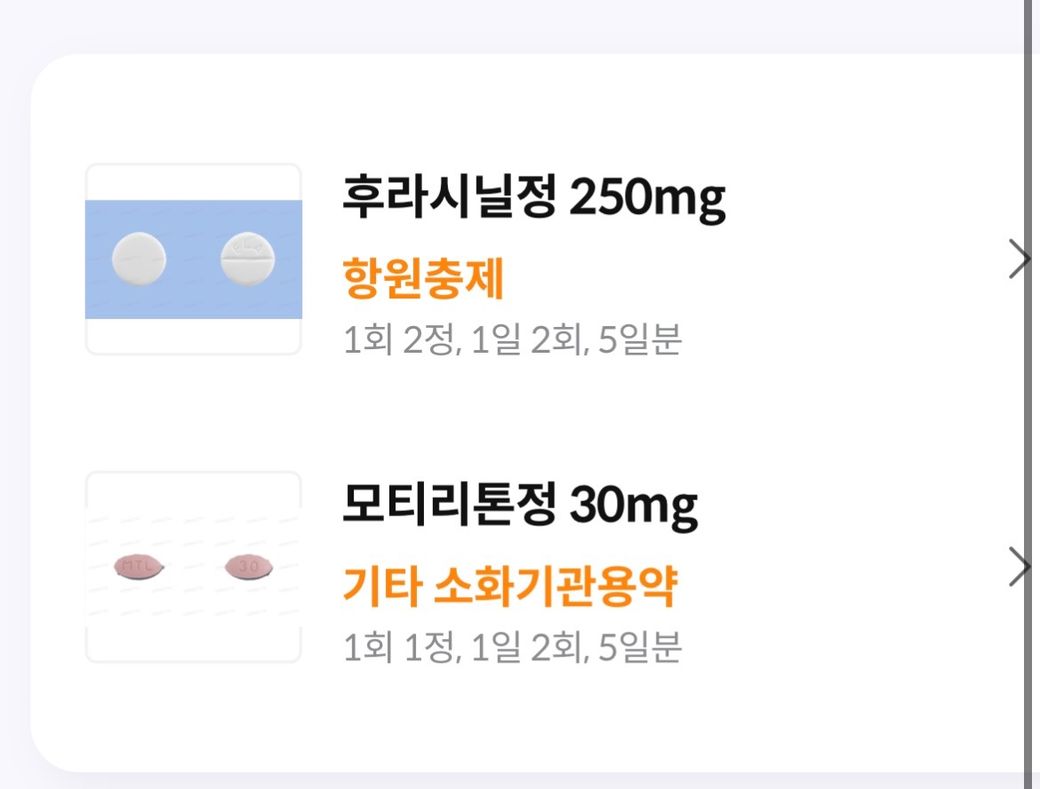Screen dimensions: 1040x789
Task: Click the 5일분 duration under 기타 소화기관용약
Action: point(640,648)
